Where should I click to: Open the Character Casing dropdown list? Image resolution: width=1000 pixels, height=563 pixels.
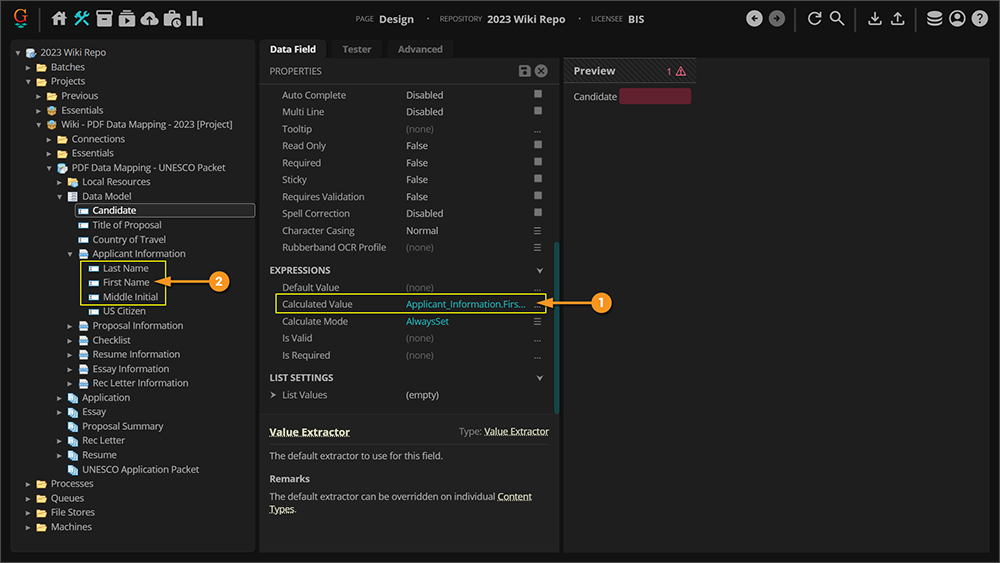coord(537,231)
